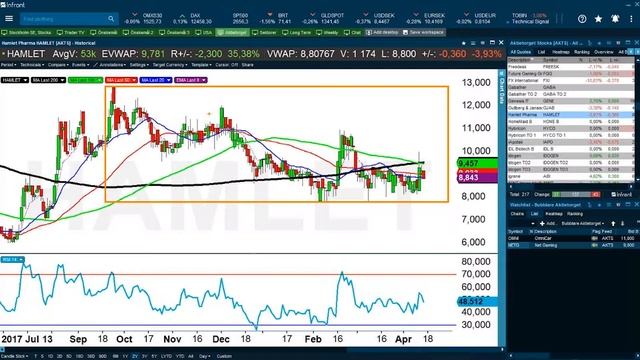Open the blue MA Last 20 dropdown
This screenshot has width=640, height=360.
click(156, 80)
